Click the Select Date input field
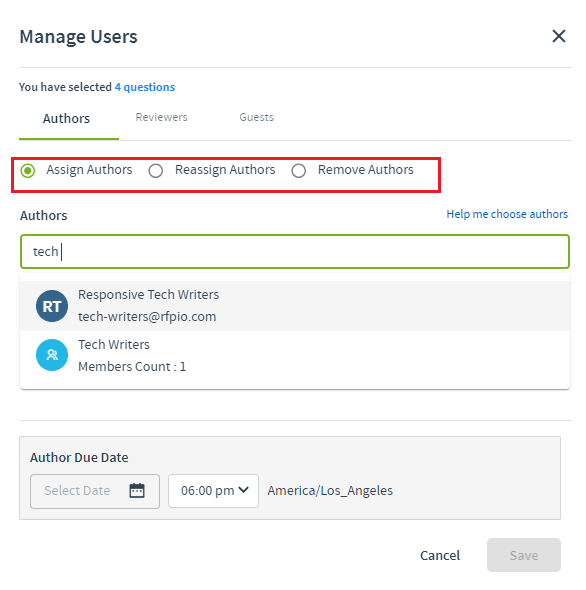This screenshot has width=586, height=590. [x=95, y=491]
